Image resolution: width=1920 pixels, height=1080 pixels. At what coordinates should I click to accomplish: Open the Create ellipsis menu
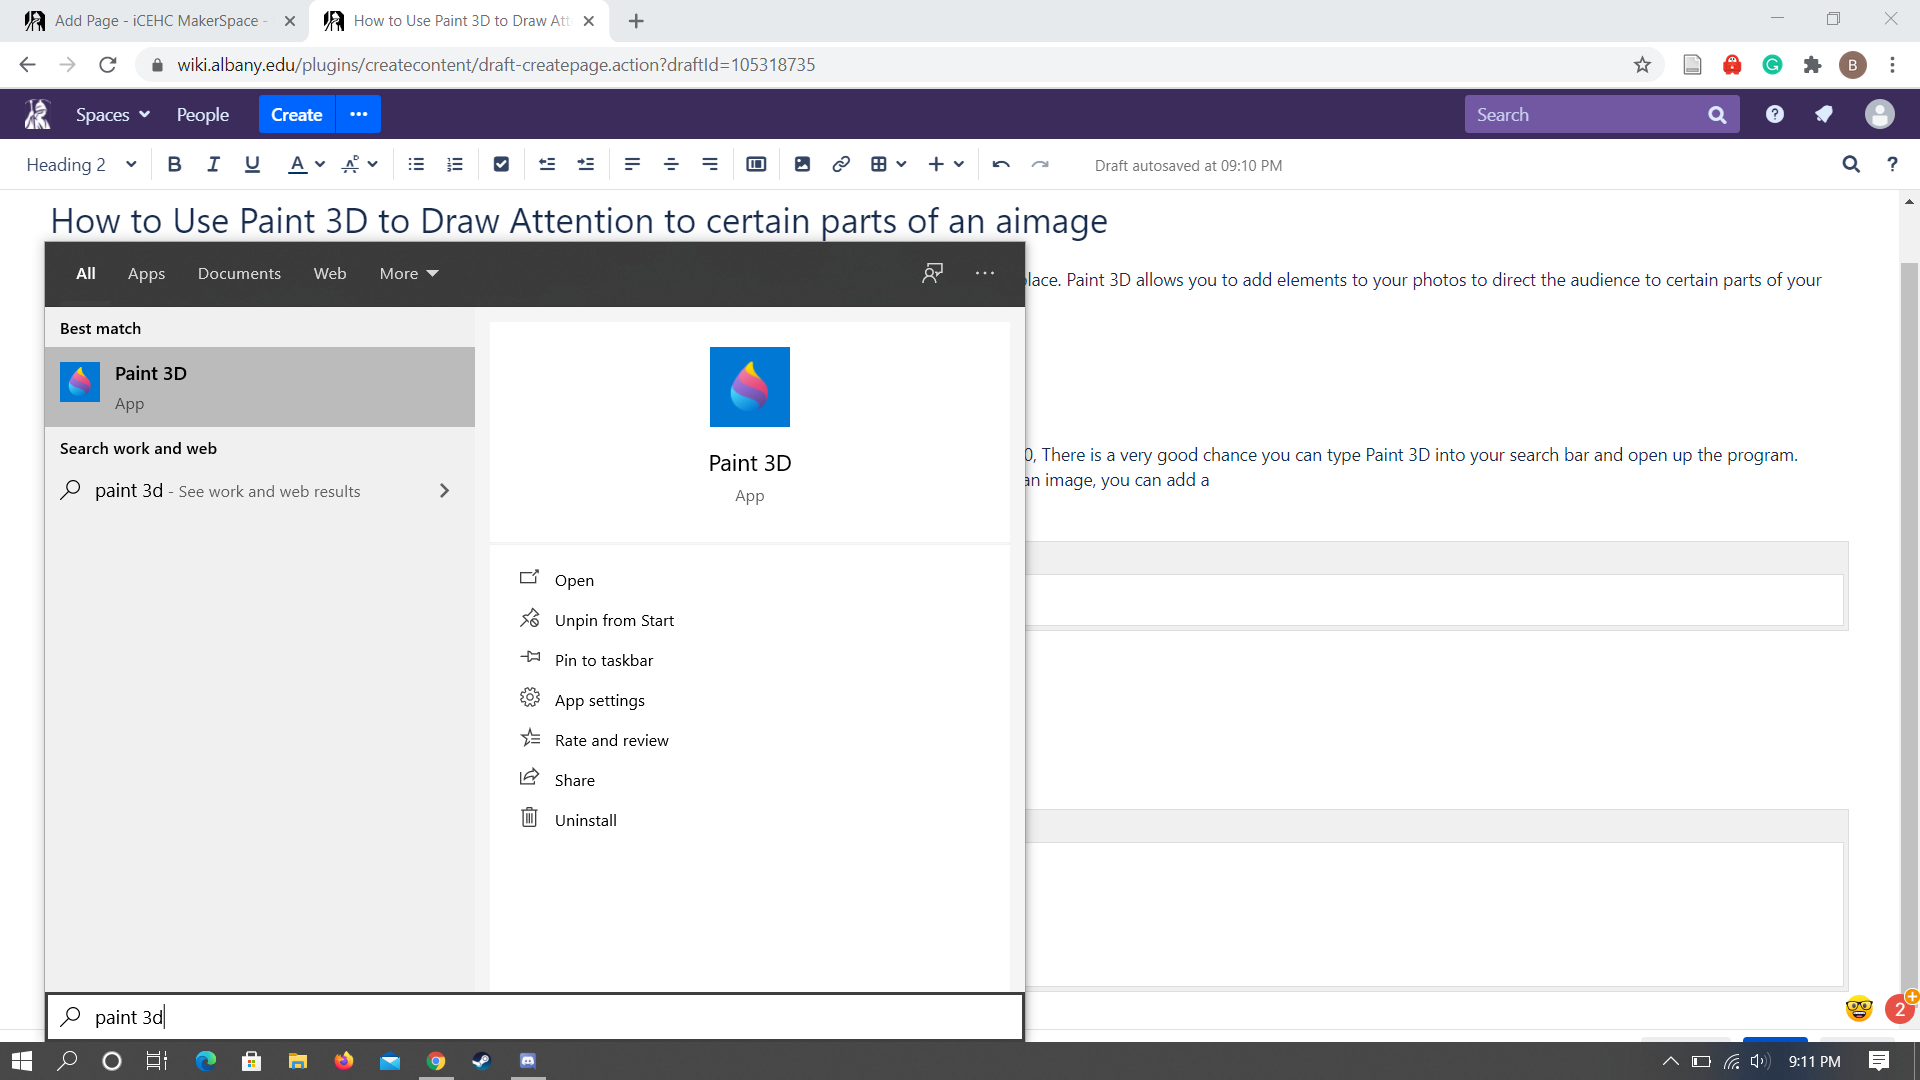pos(359,115)
